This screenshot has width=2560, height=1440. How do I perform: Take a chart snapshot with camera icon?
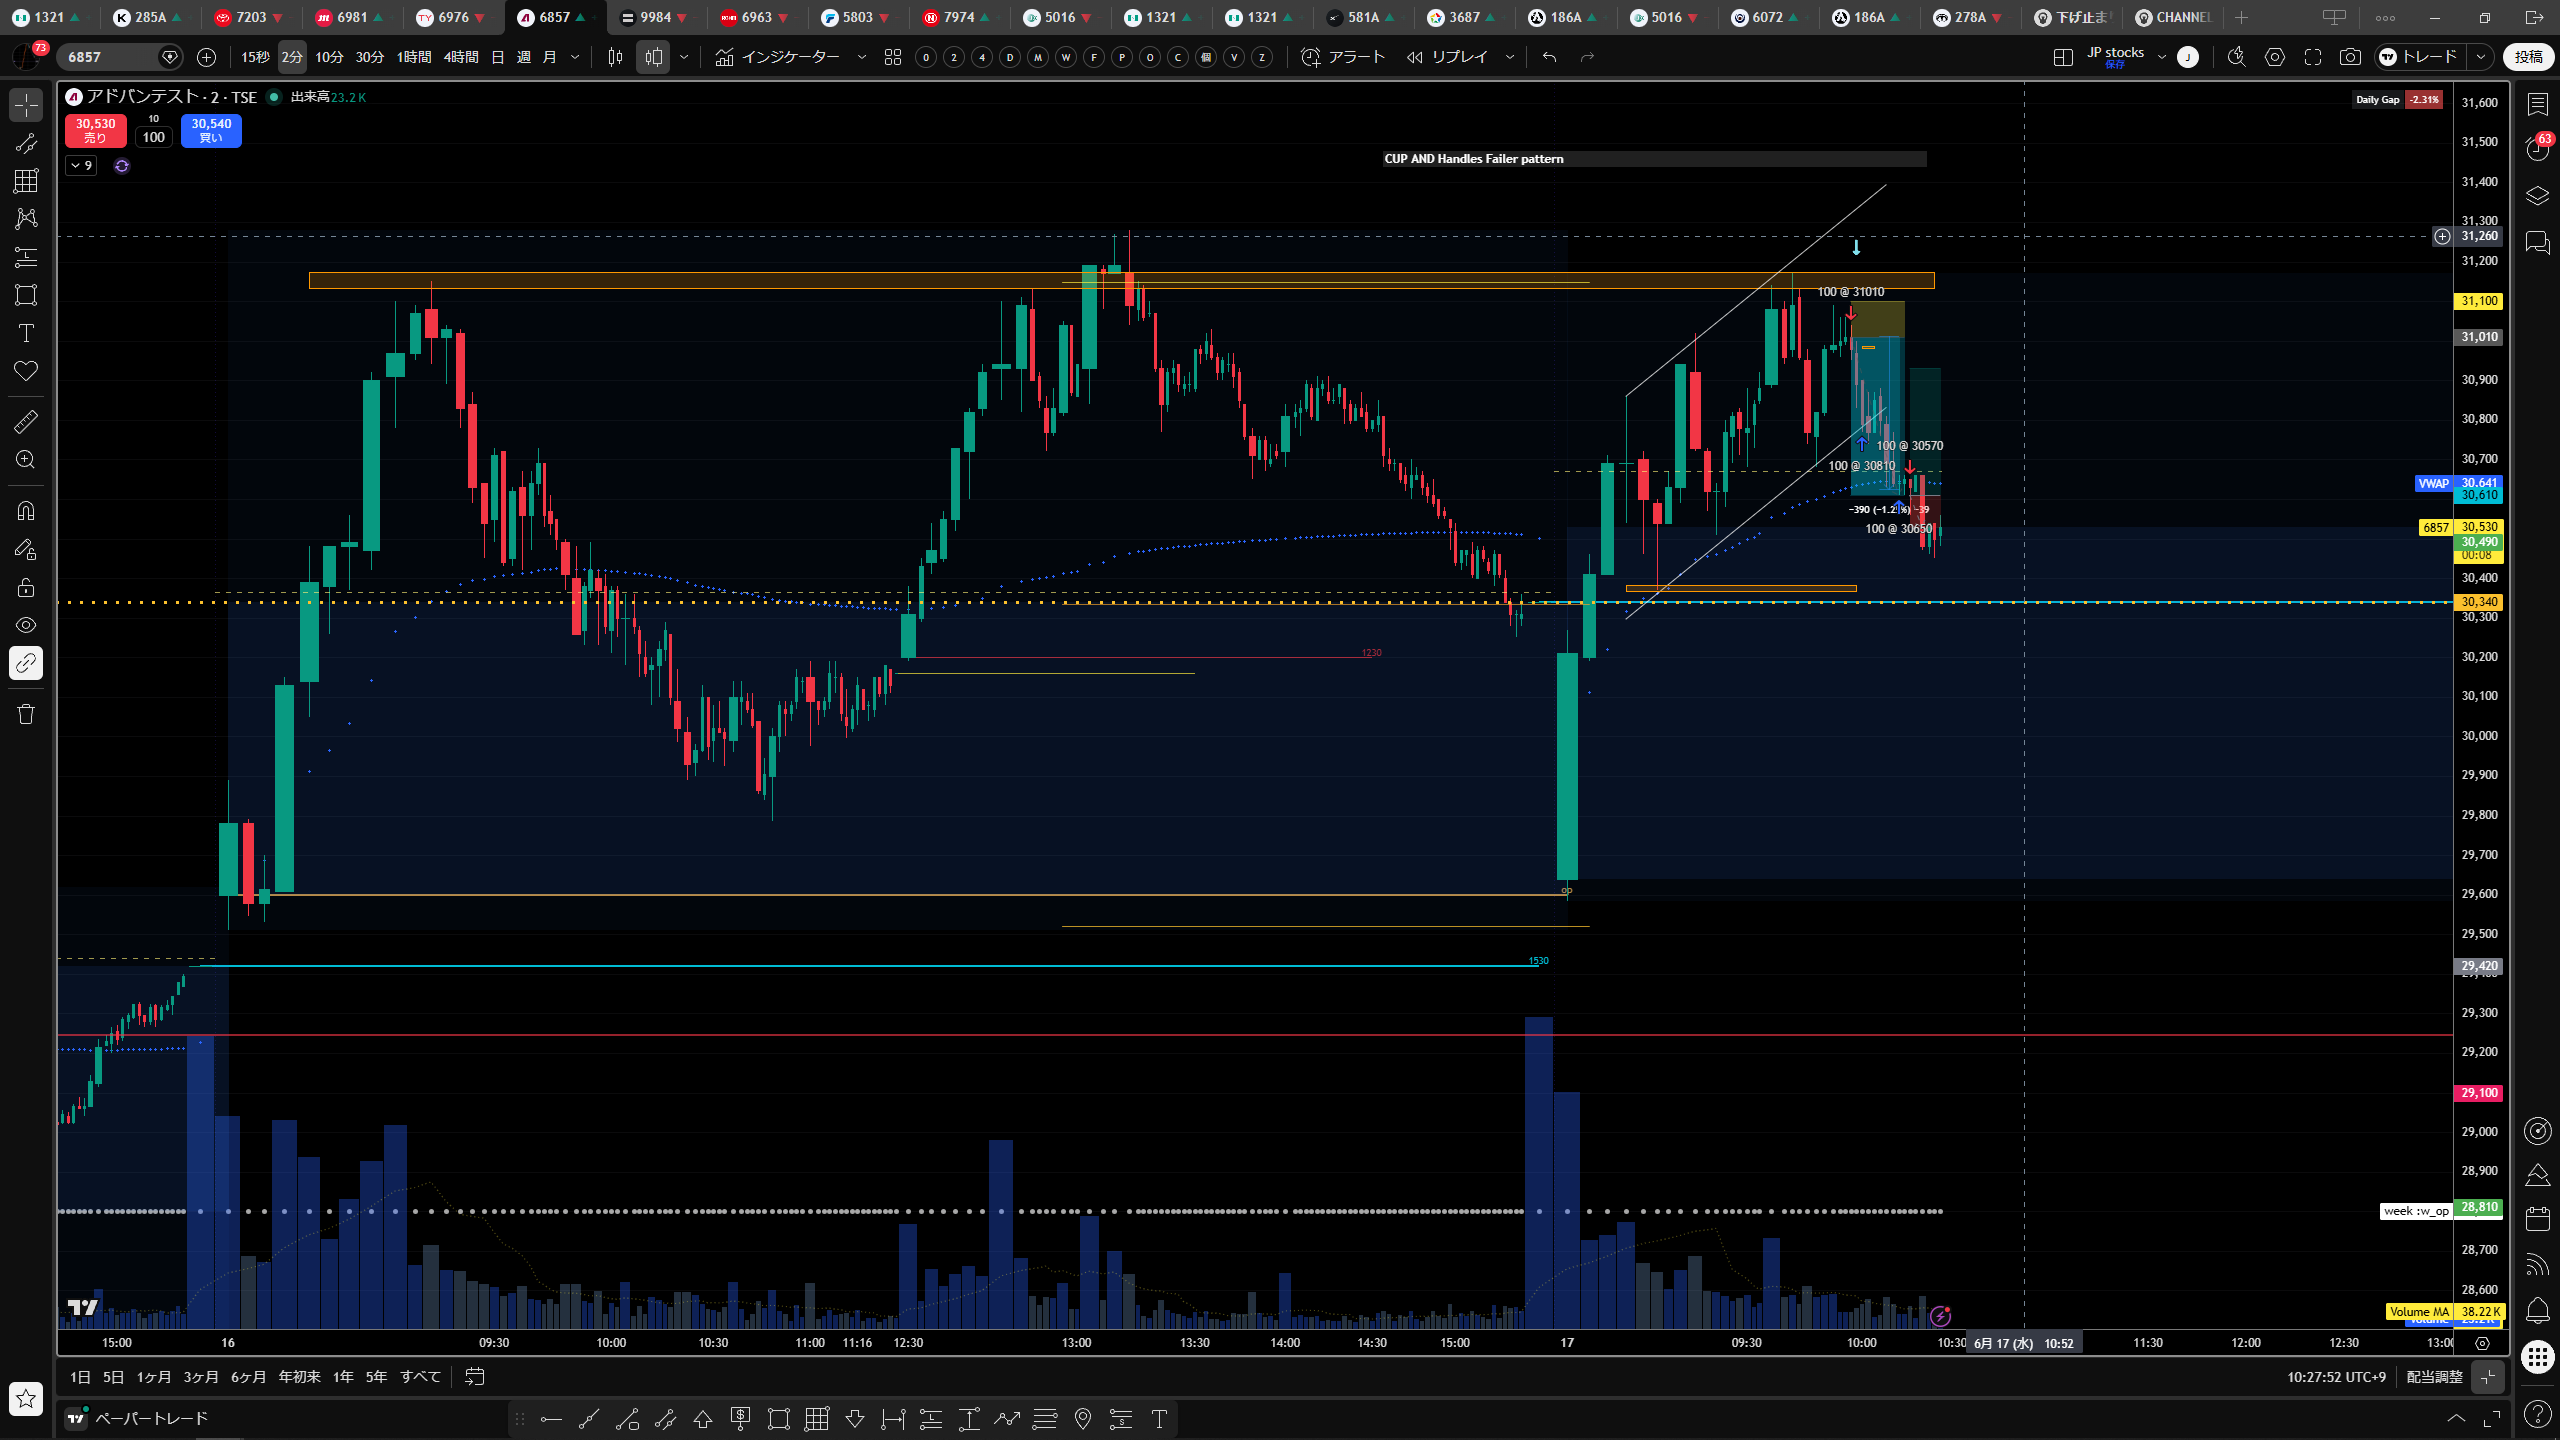(x=2350, y=57)
